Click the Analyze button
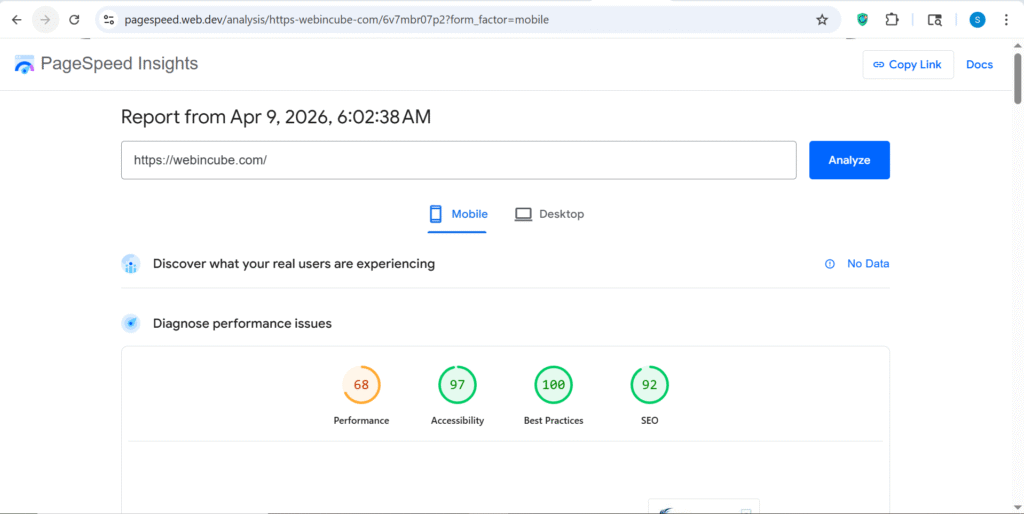This screenshot has height=514, width=1024. [849, 160]
